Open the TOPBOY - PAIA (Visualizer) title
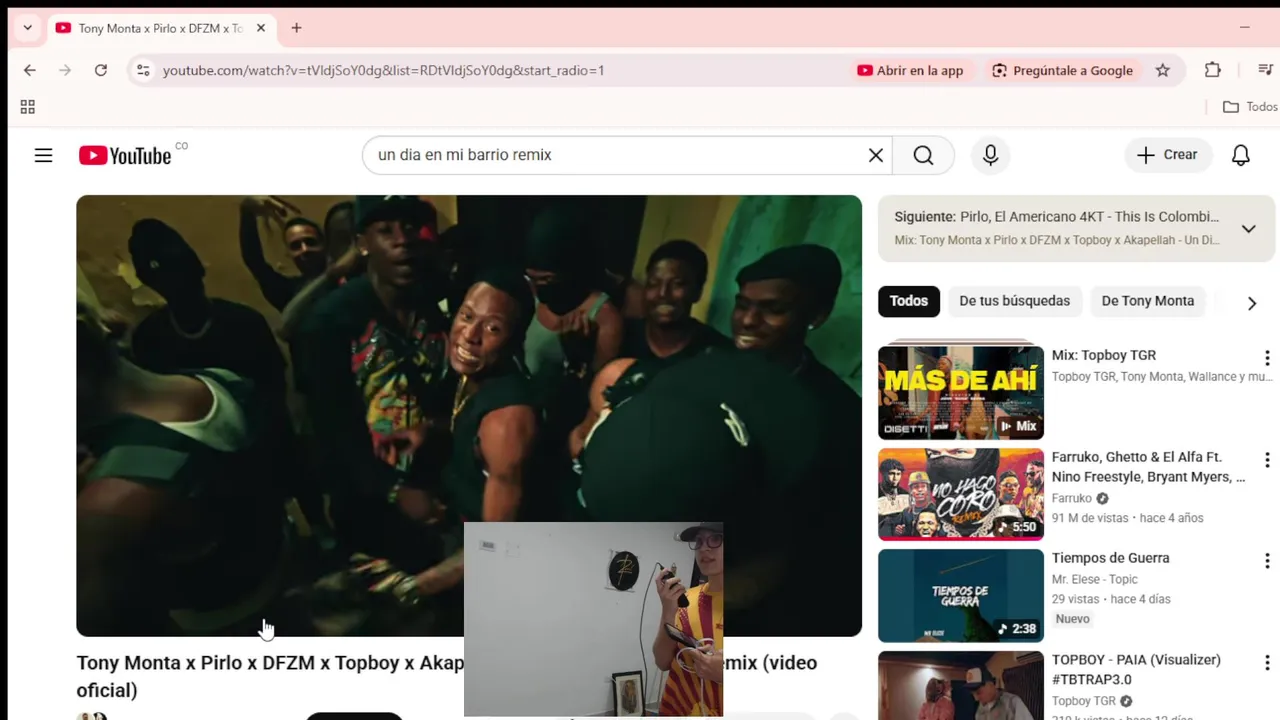This screenshot has height=720, width=1280. (1136, 670)
